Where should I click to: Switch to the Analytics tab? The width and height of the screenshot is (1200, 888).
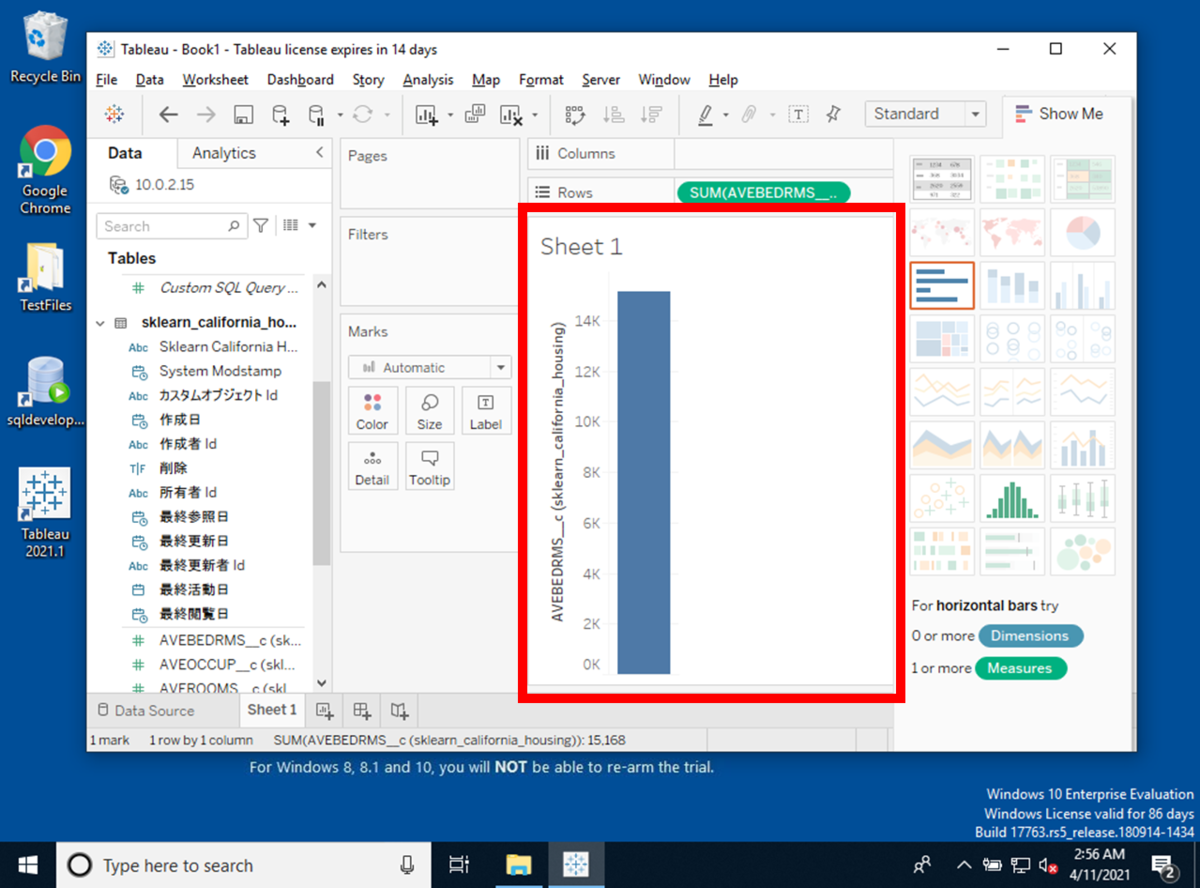point(224,153)
